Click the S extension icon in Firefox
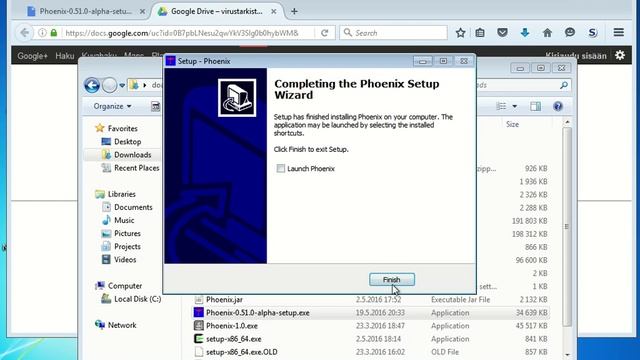The width and height of the screenshot is (640, 360). [x=593, y=33]
